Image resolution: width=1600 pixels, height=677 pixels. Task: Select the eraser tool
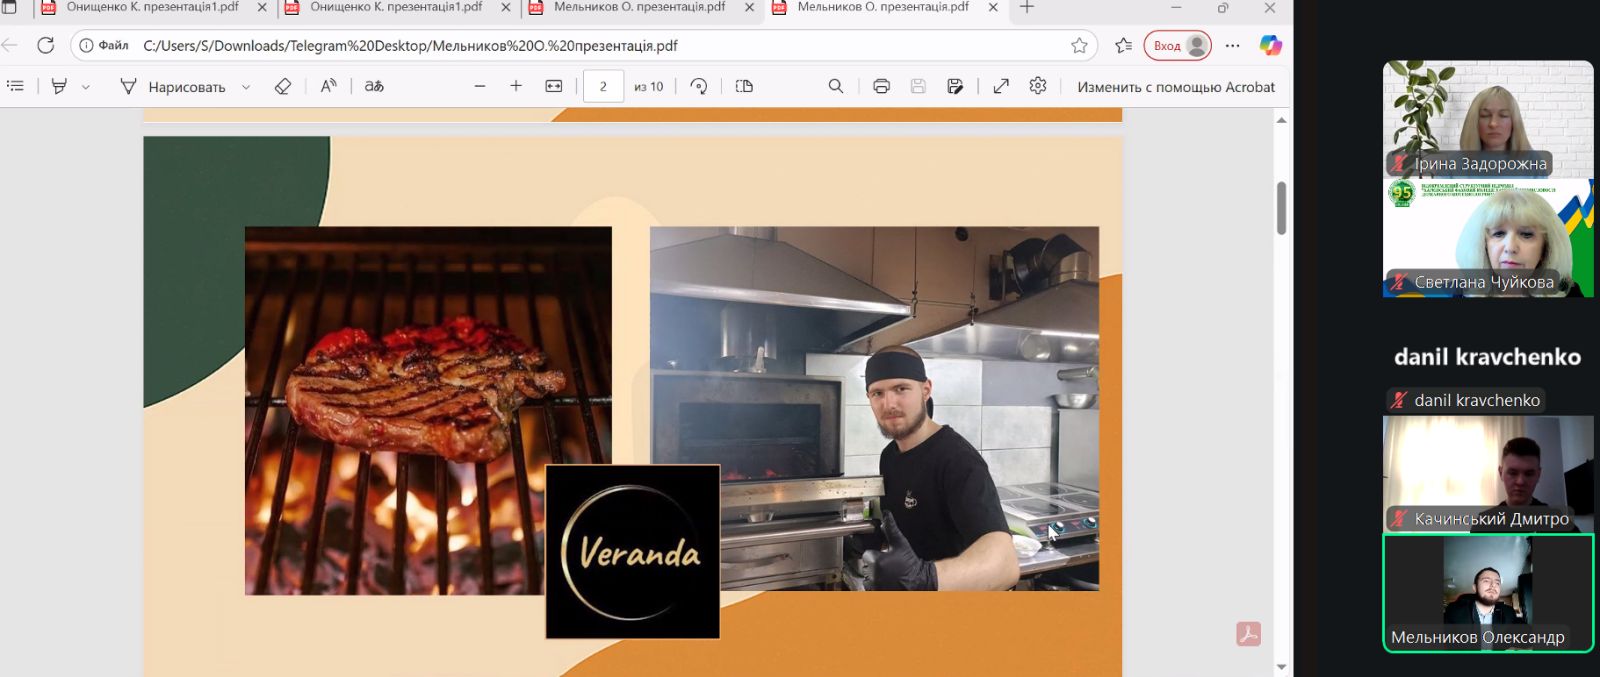pyautogui.click(x=283, y=86)
